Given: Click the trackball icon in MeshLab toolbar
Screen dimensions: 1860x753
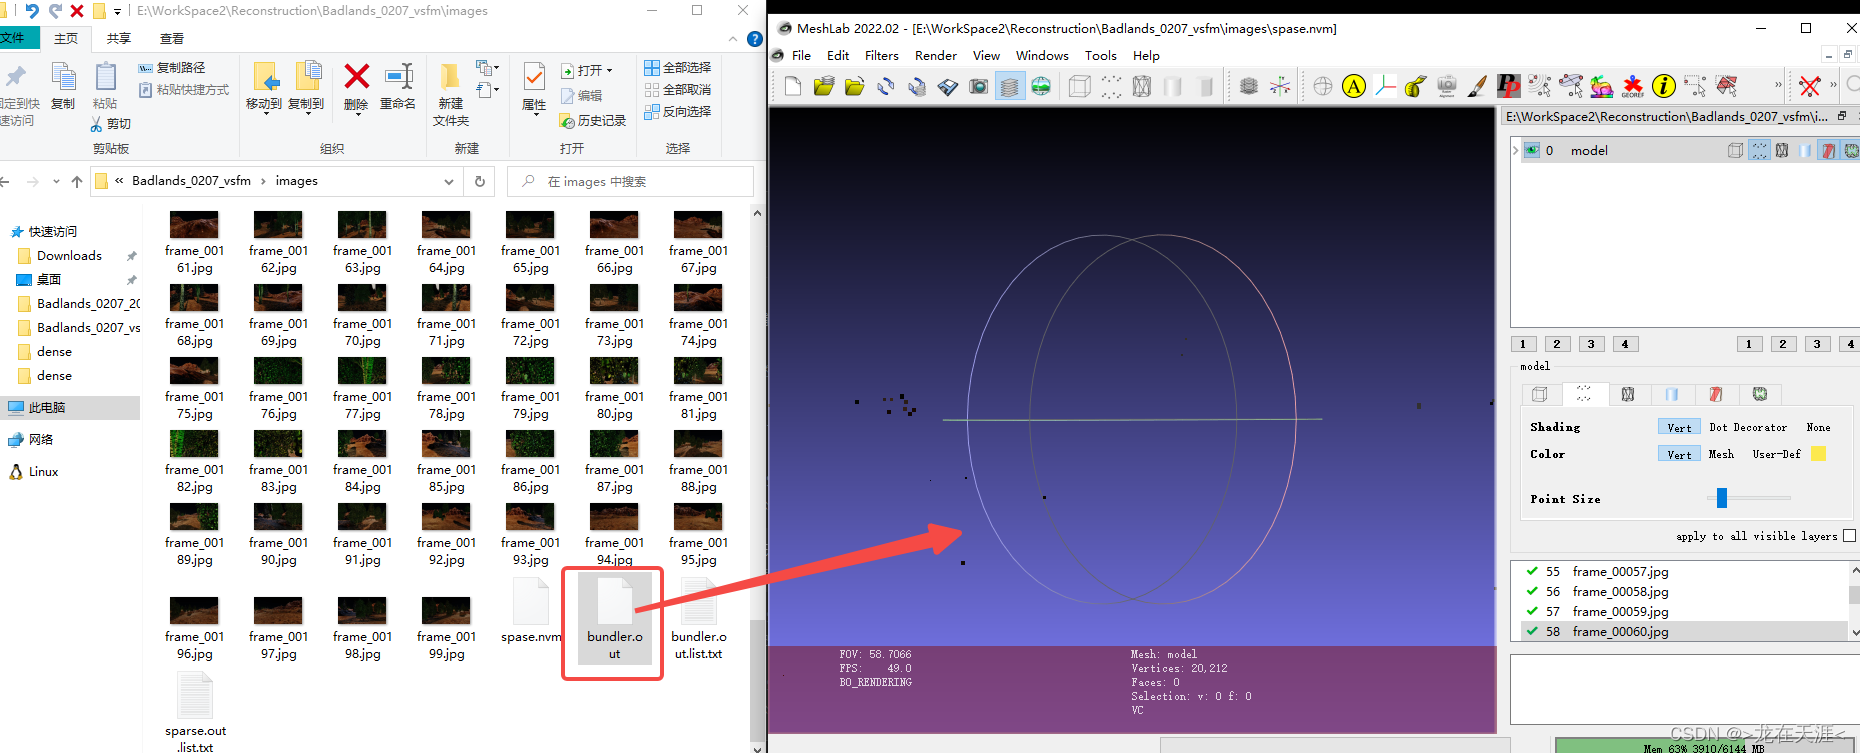Looking at the screenshot, I should [1323, 86].
